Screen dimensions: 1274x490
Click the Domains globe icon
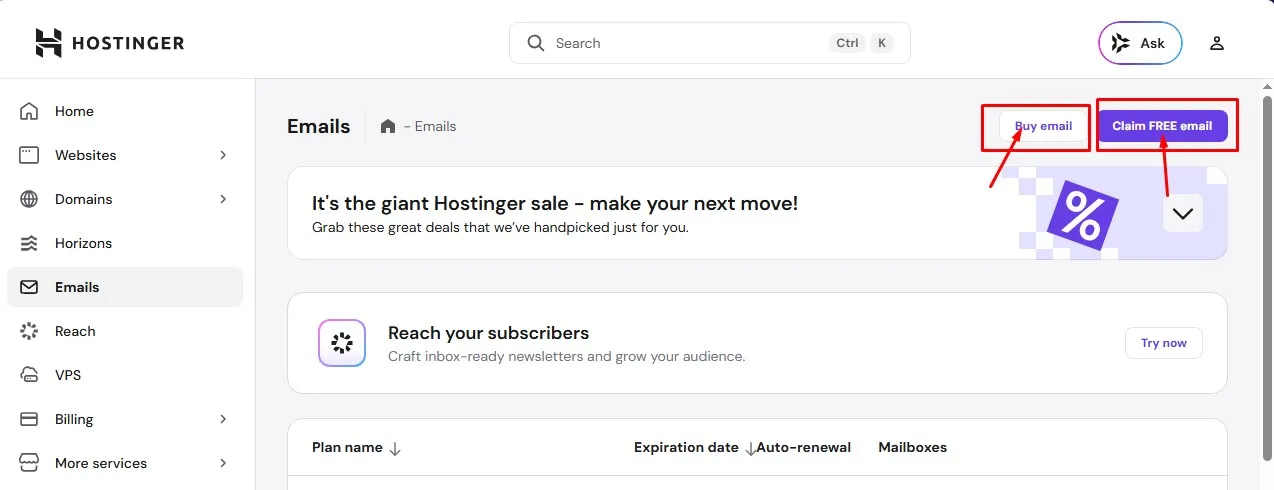(x=29, y=199)
